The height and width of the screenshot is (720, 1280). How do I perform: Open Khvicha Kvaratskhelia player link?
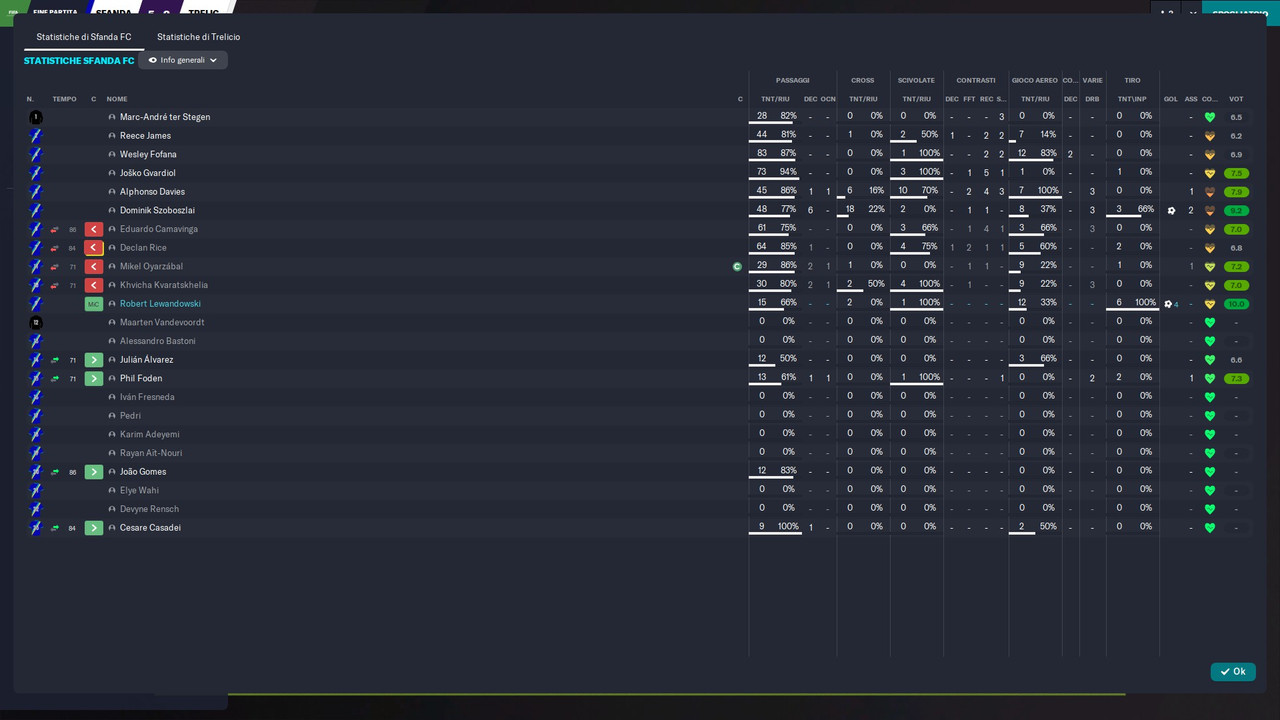[164, 285]
